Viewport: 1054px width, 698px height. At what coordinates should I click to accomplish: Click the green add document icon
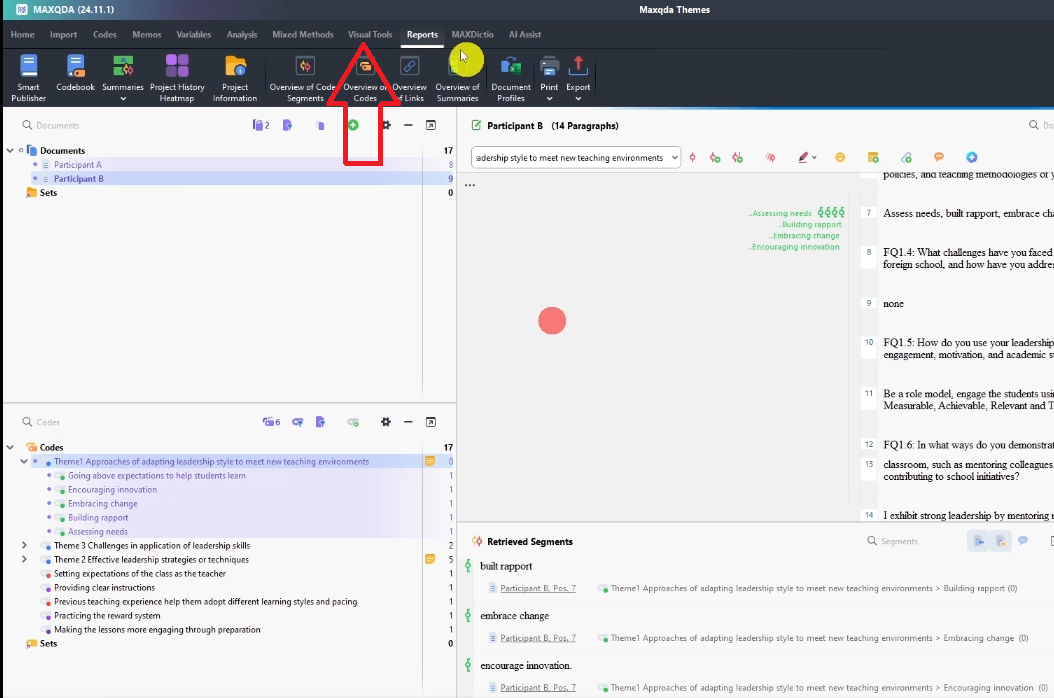353,125
